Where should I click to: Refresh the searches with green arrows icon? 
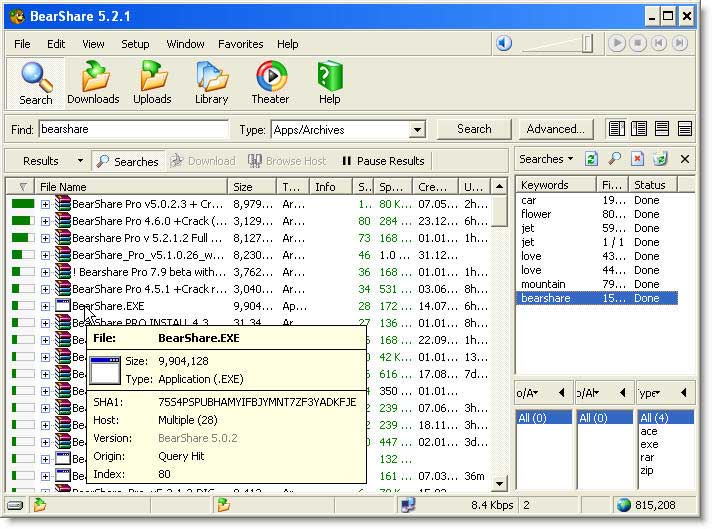tap(591, 159)
